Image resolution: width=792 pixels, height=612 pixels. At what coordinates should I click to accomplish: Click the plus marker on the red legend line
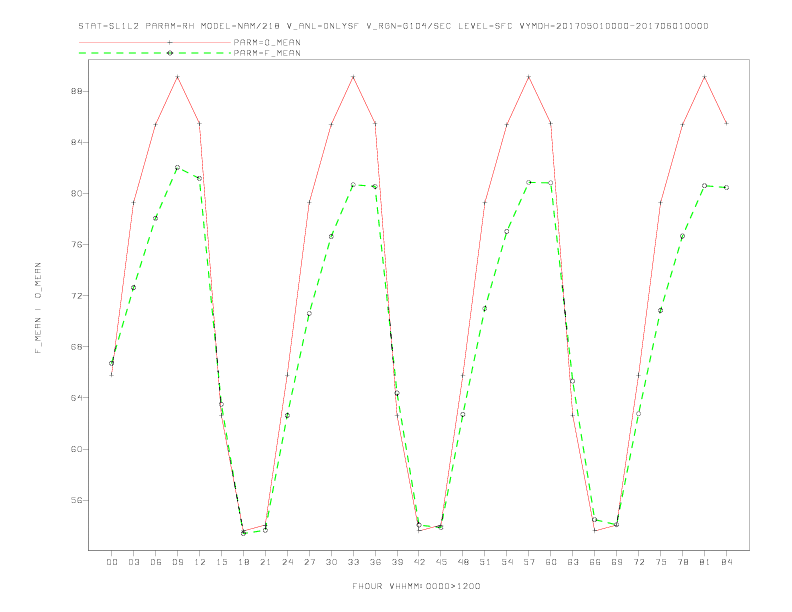coord(170,42)
